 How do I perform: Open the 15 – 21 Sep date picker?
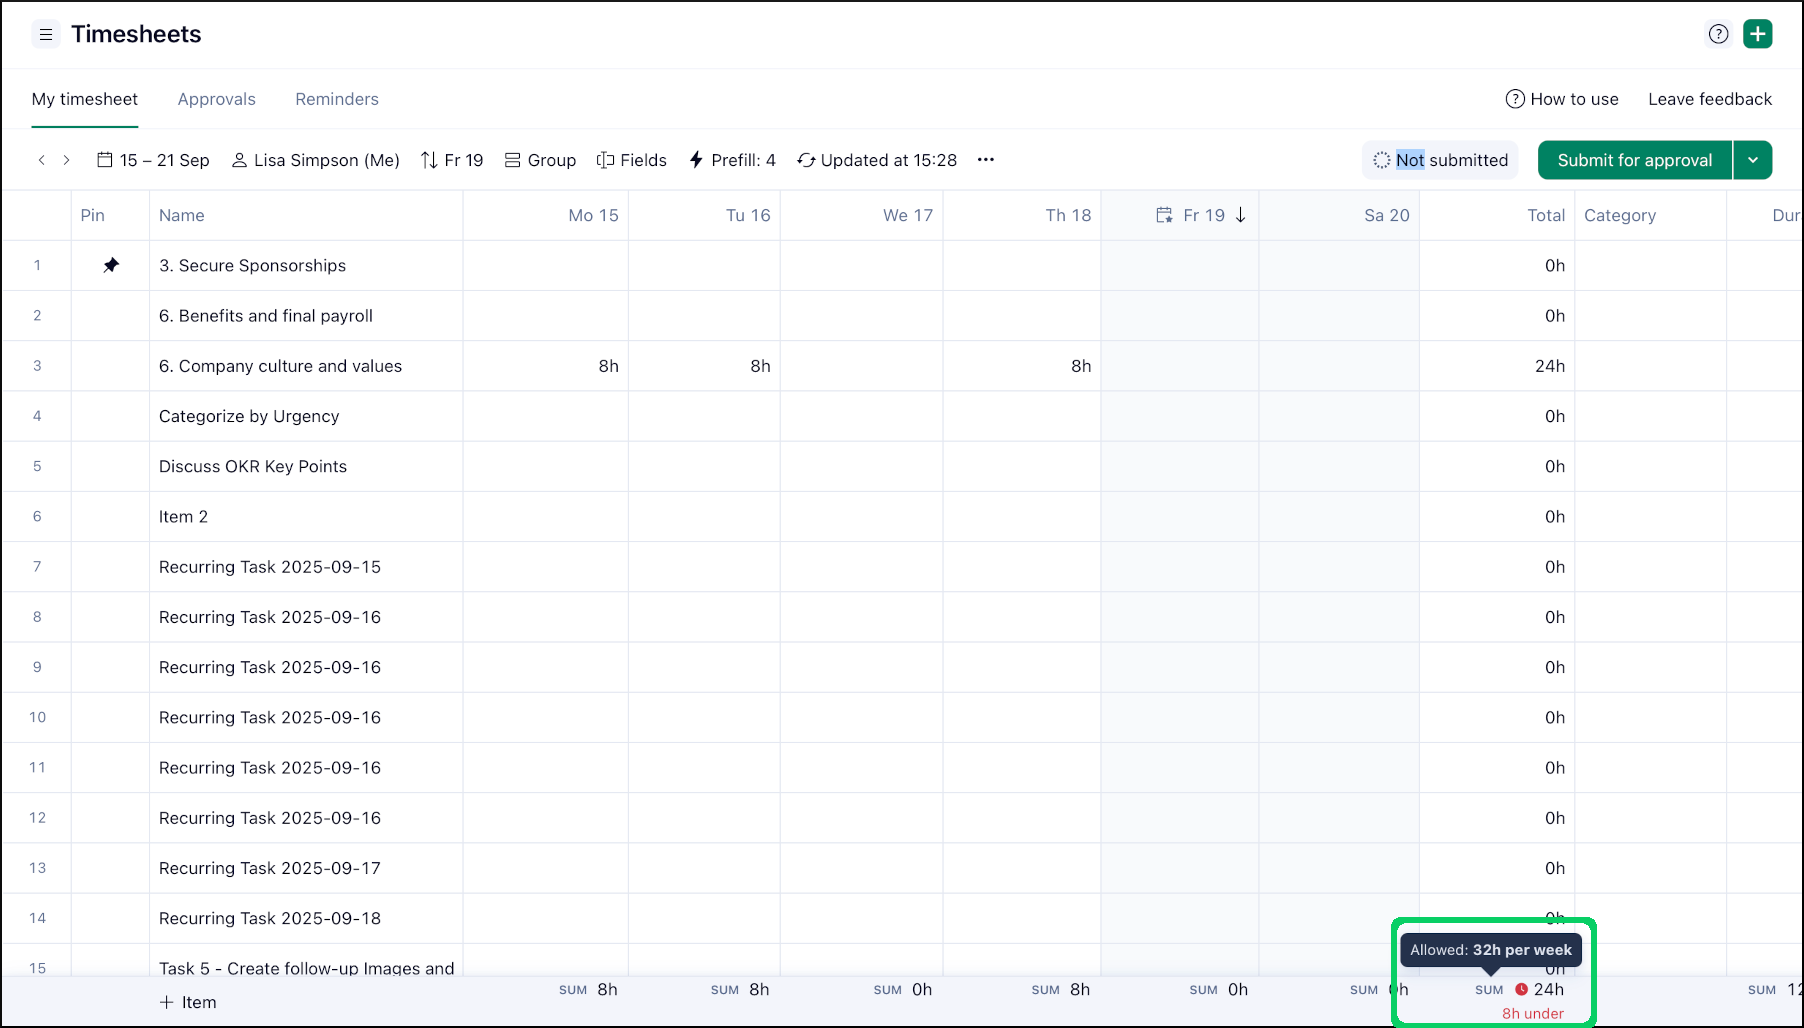pyautogui.click(x=153, y=160)
